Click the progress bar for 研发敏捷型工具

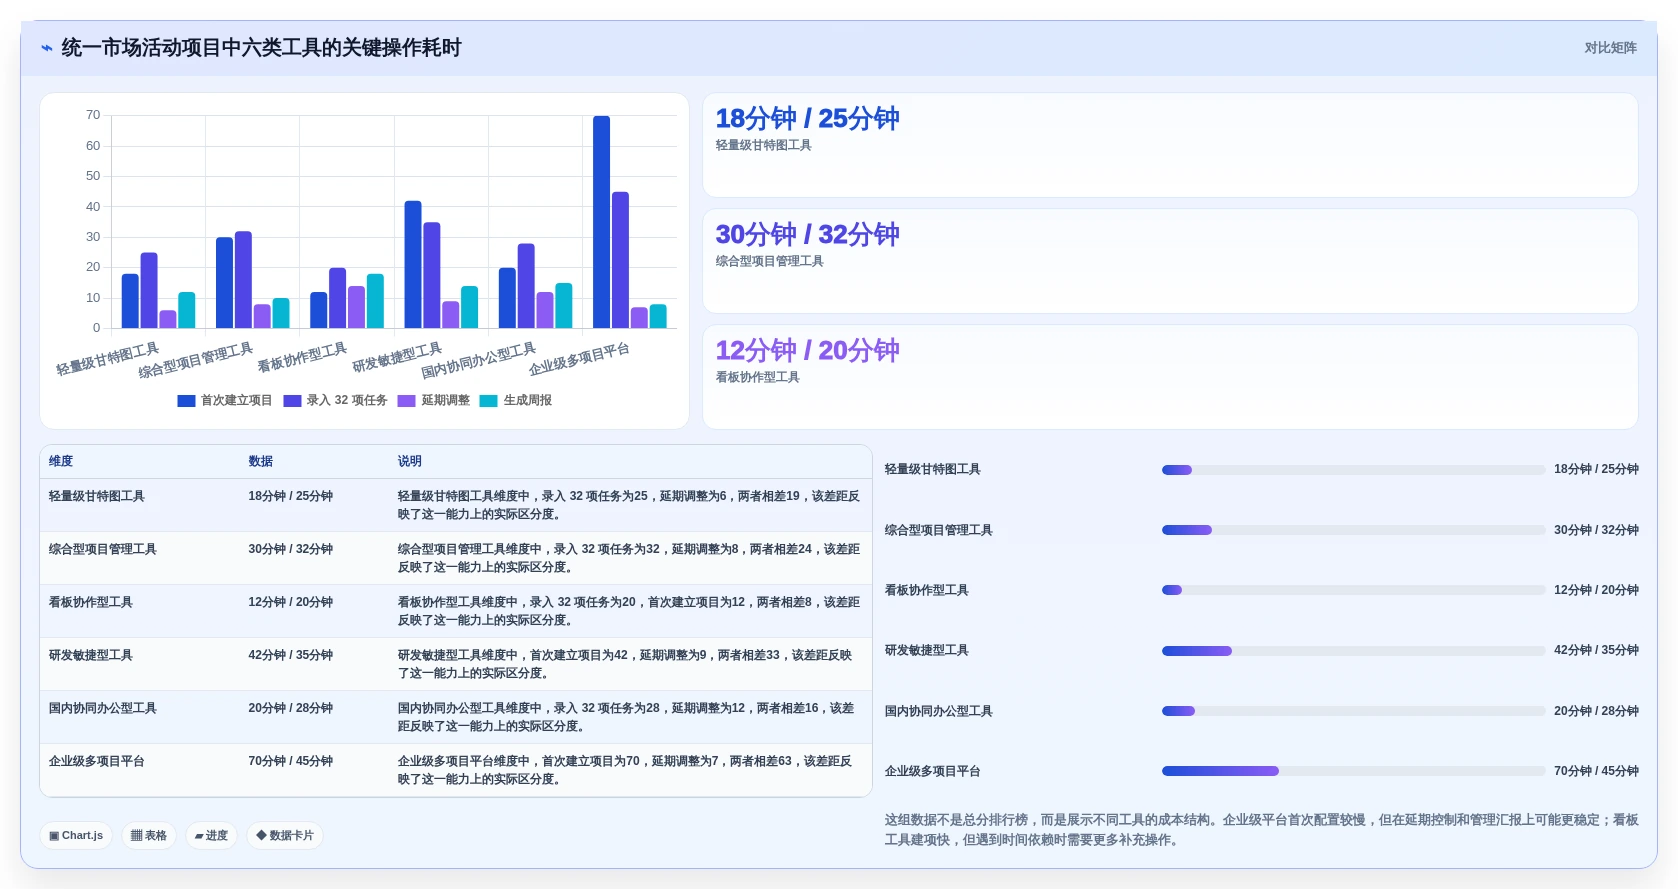(1353, 651)
